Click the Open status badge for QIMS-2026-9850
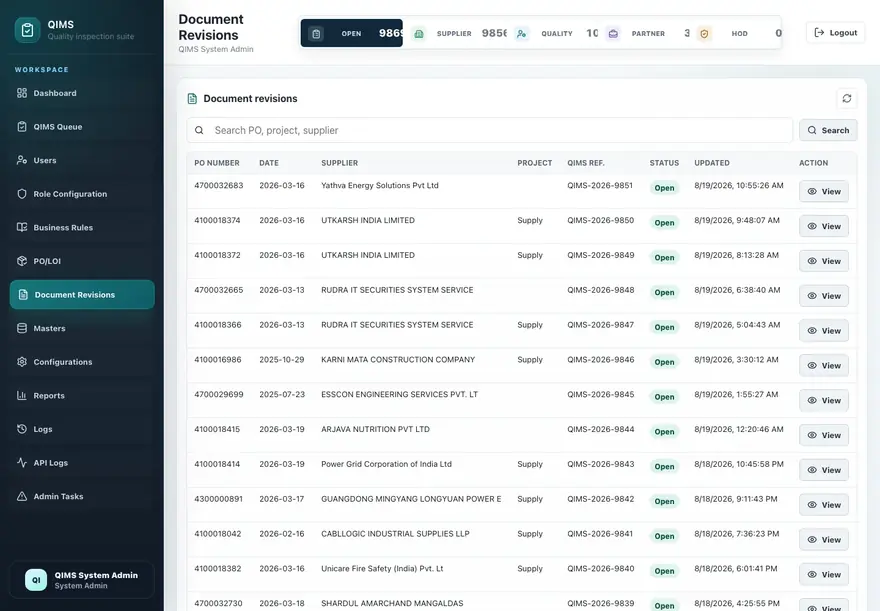 tap(664, 223)
